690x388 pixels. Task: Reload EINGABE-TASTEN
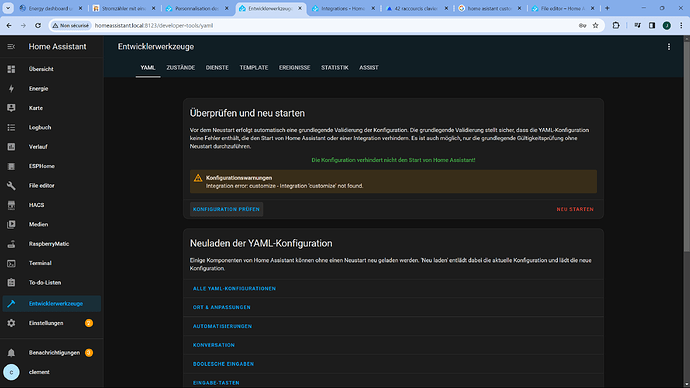pyautogui.click(x=216, y=383)
